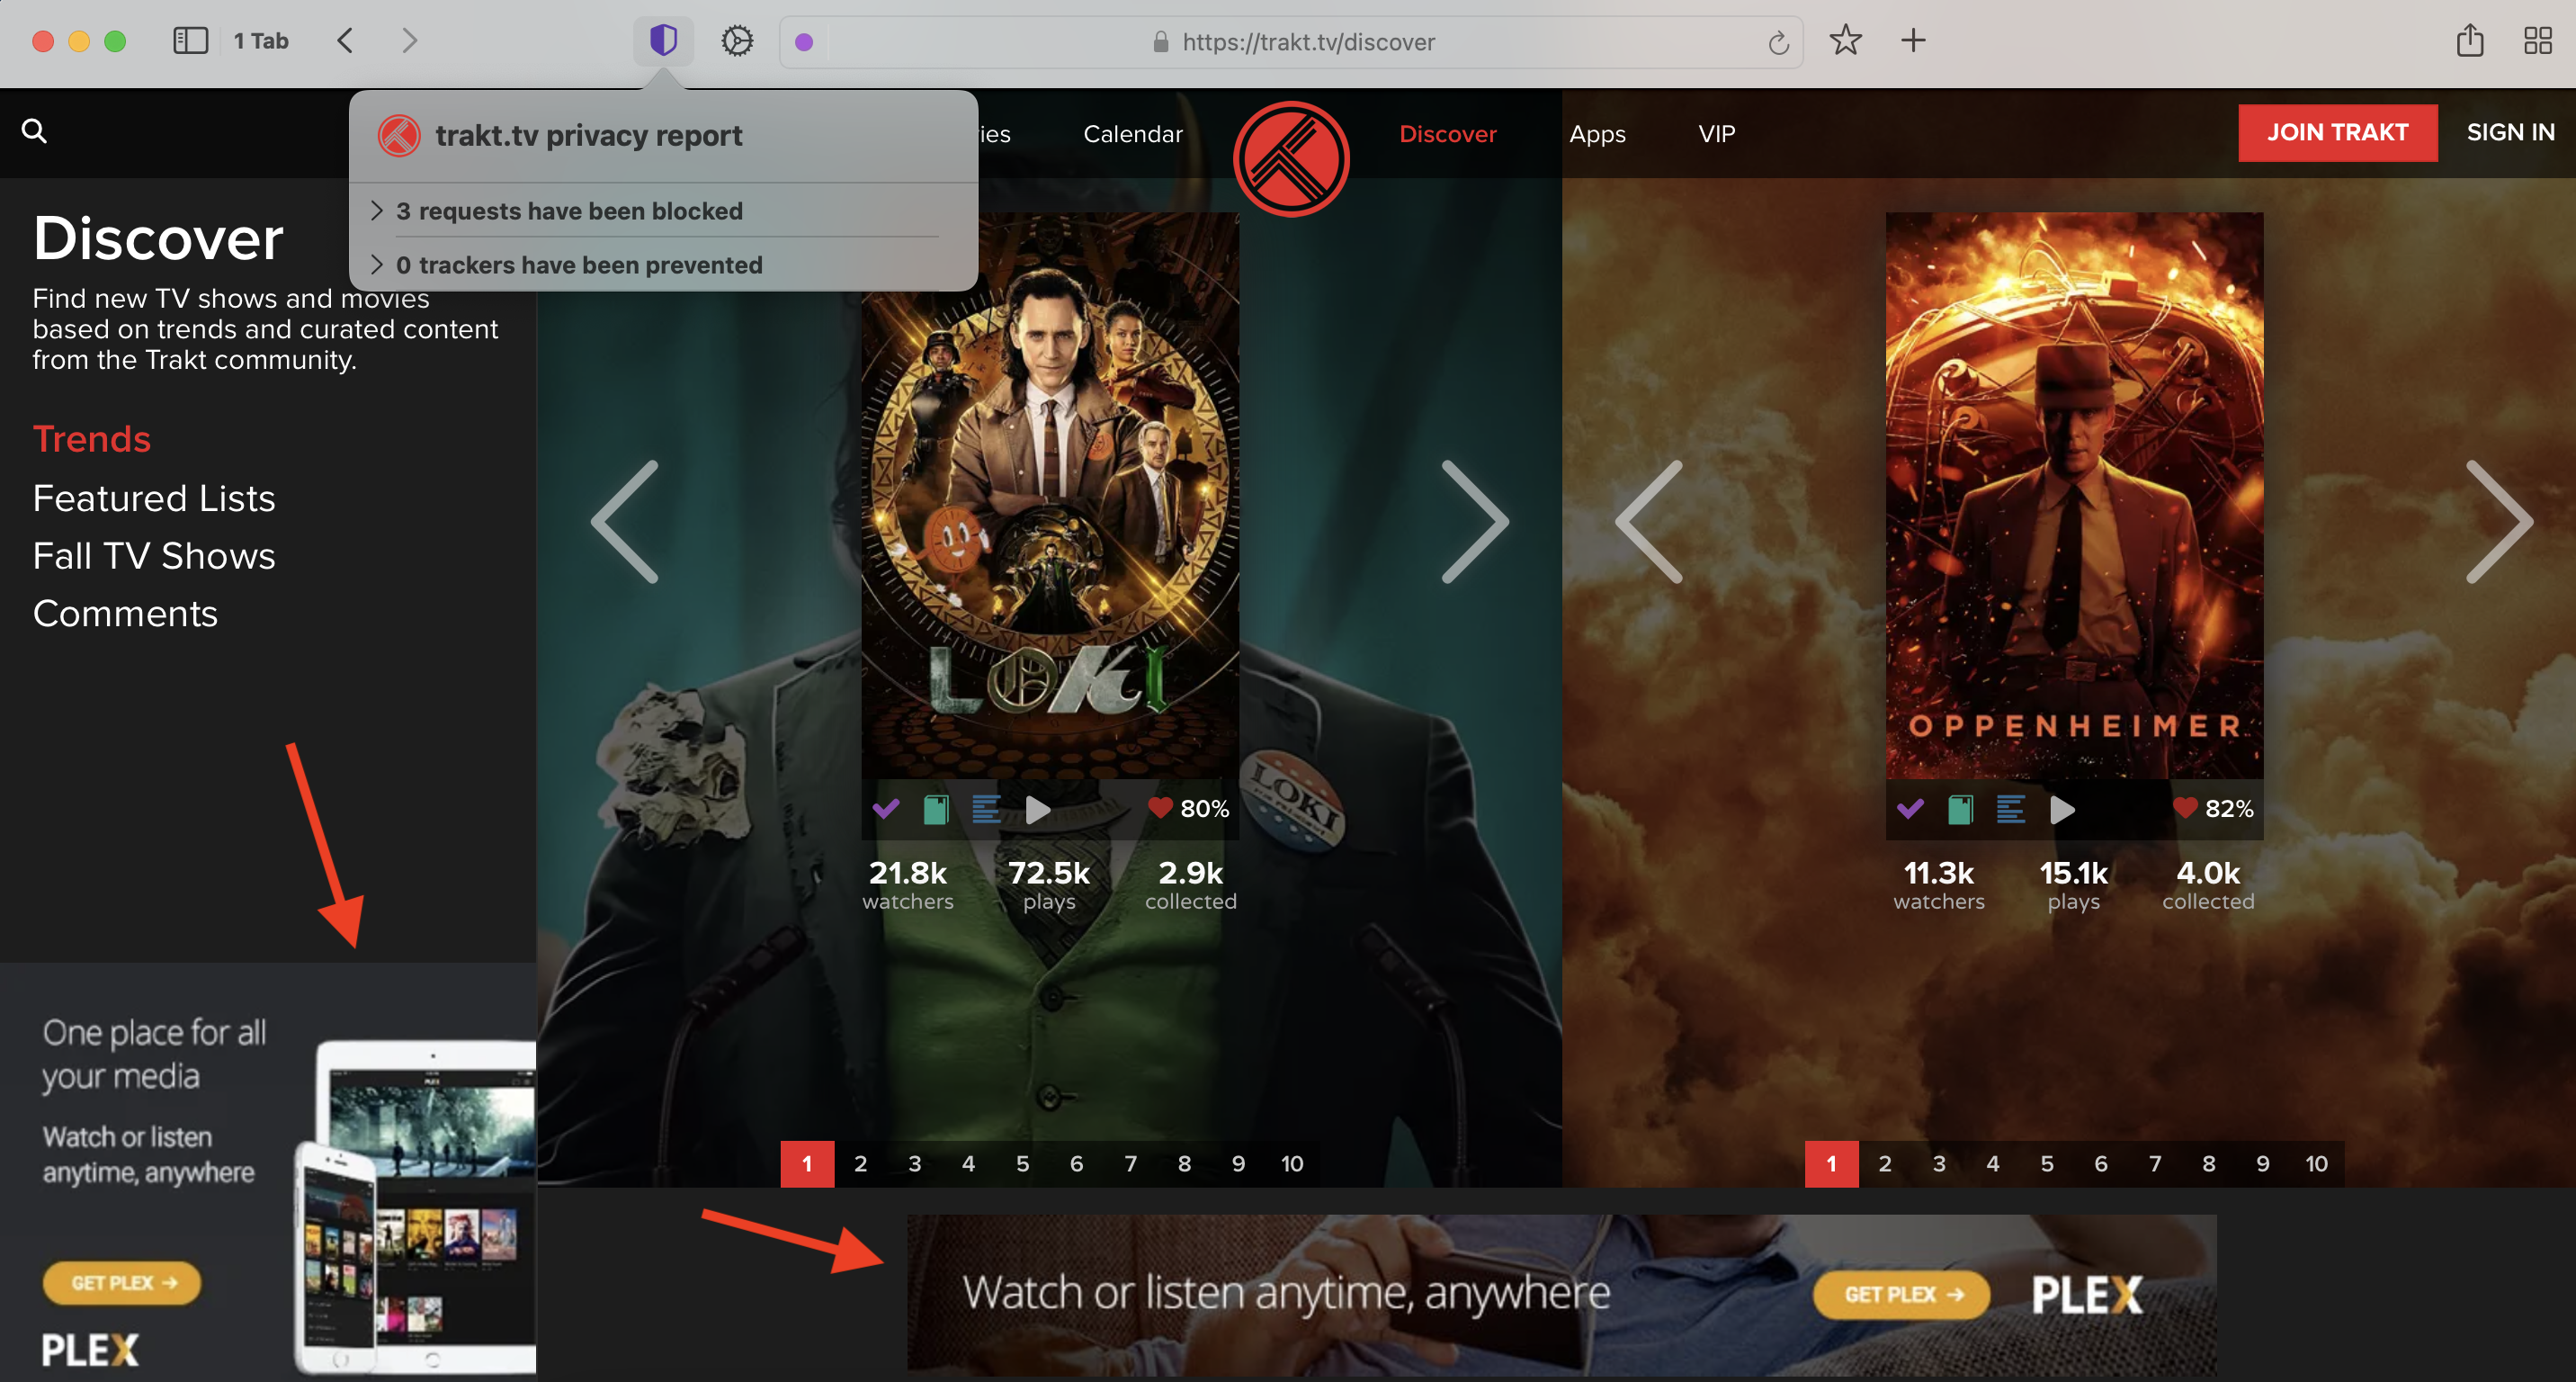This screenshot has height=1382, width=2576.
Task: Open the Calendar menu item
Action: click(1132, 134)
